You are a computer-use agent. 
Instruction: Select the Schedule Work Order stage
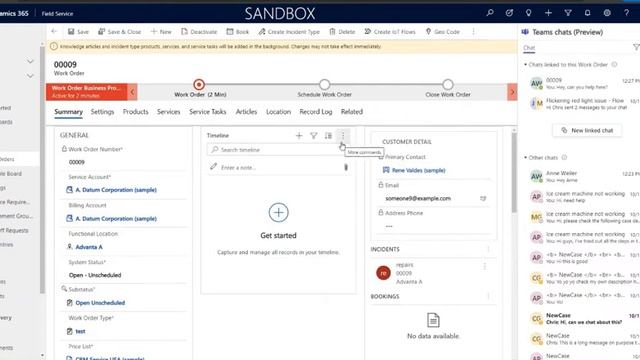point(324,84)
